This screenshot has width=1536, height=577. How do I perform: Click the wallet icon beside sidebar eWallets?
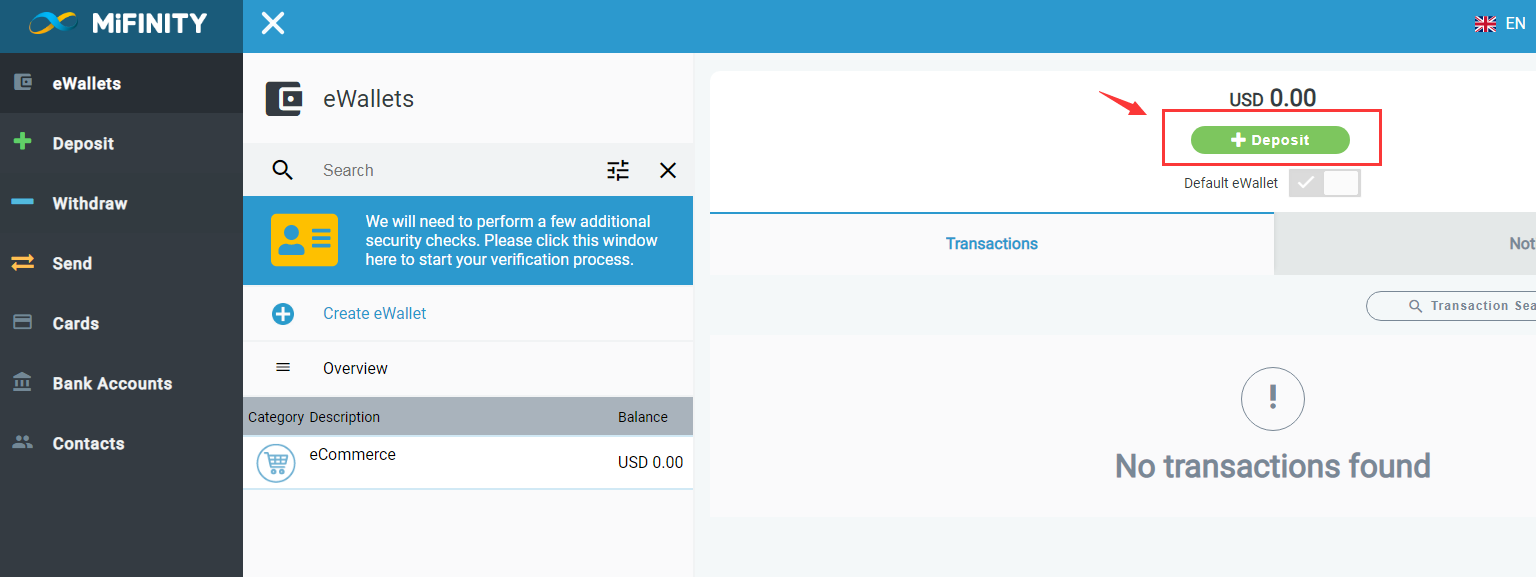pos(22,83)
